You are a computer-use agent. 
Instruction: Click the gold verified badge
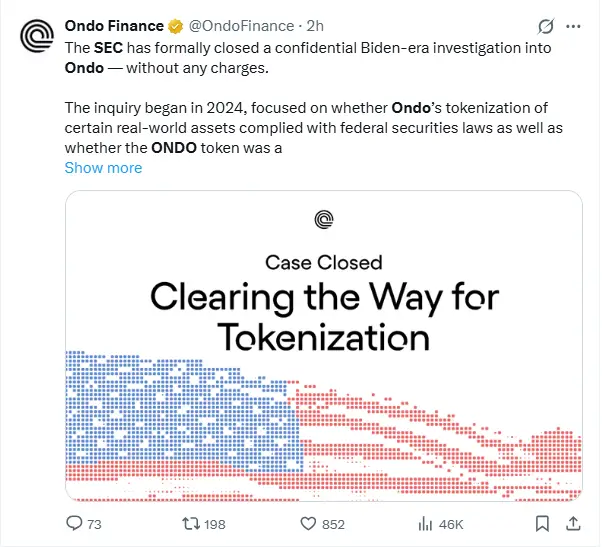(x=173, y=25)
